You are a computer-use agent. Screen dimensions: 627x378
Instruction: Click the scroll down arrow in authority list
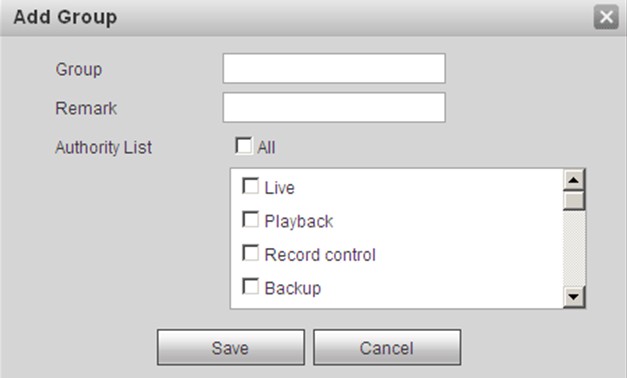point(574,297)
